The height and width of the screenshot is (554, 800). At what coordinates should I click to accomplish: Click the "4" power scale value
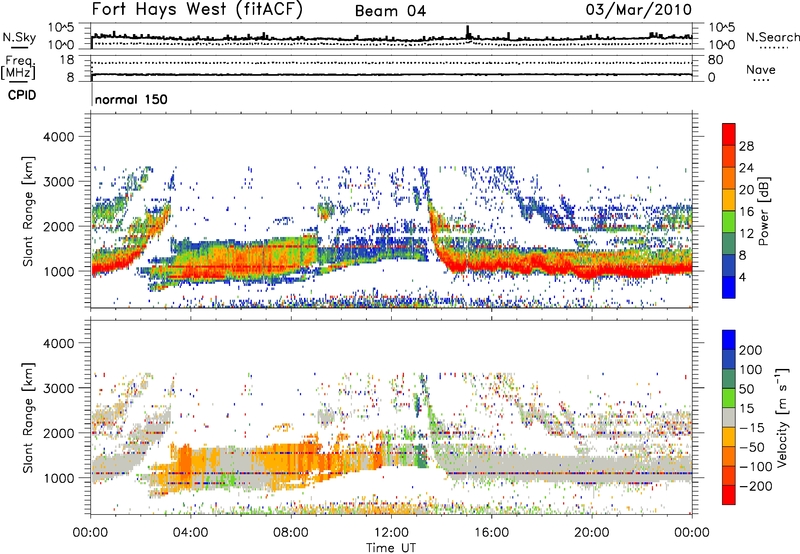click(x=742, y=278)
